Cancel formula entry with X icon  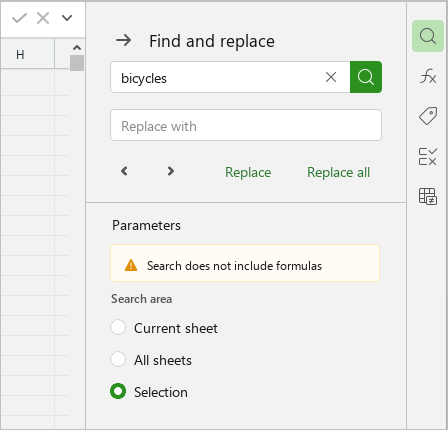pos(43,18)
